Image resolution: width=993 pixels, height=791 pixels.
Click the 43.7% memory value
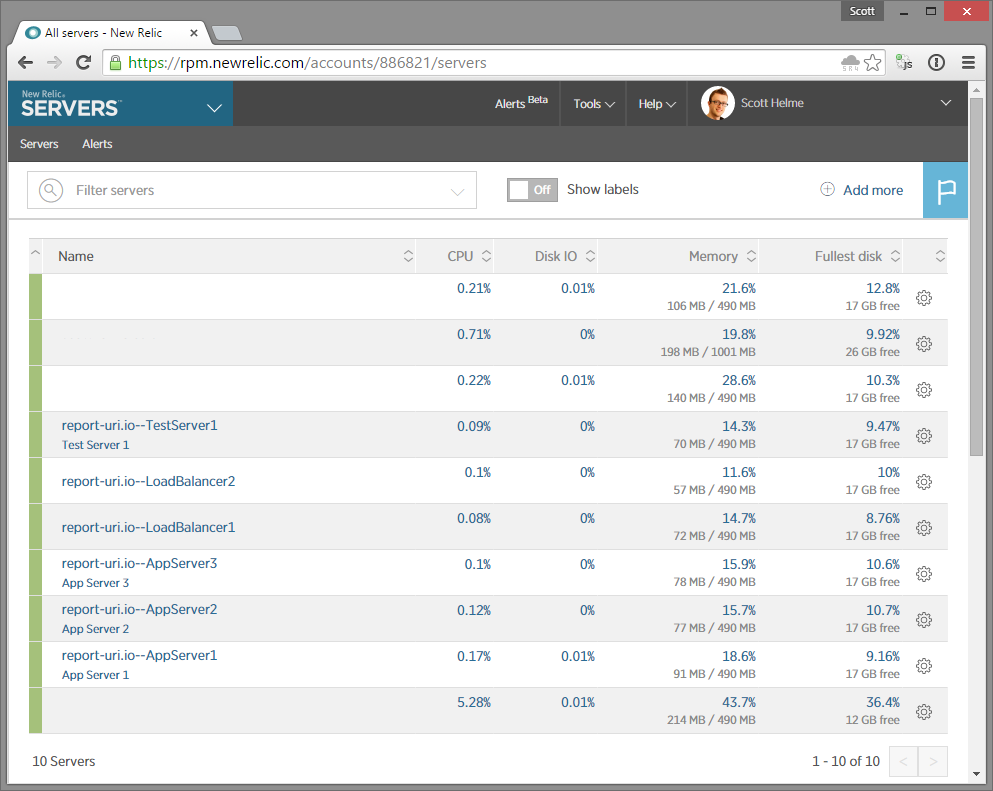(x=739, y=702)
